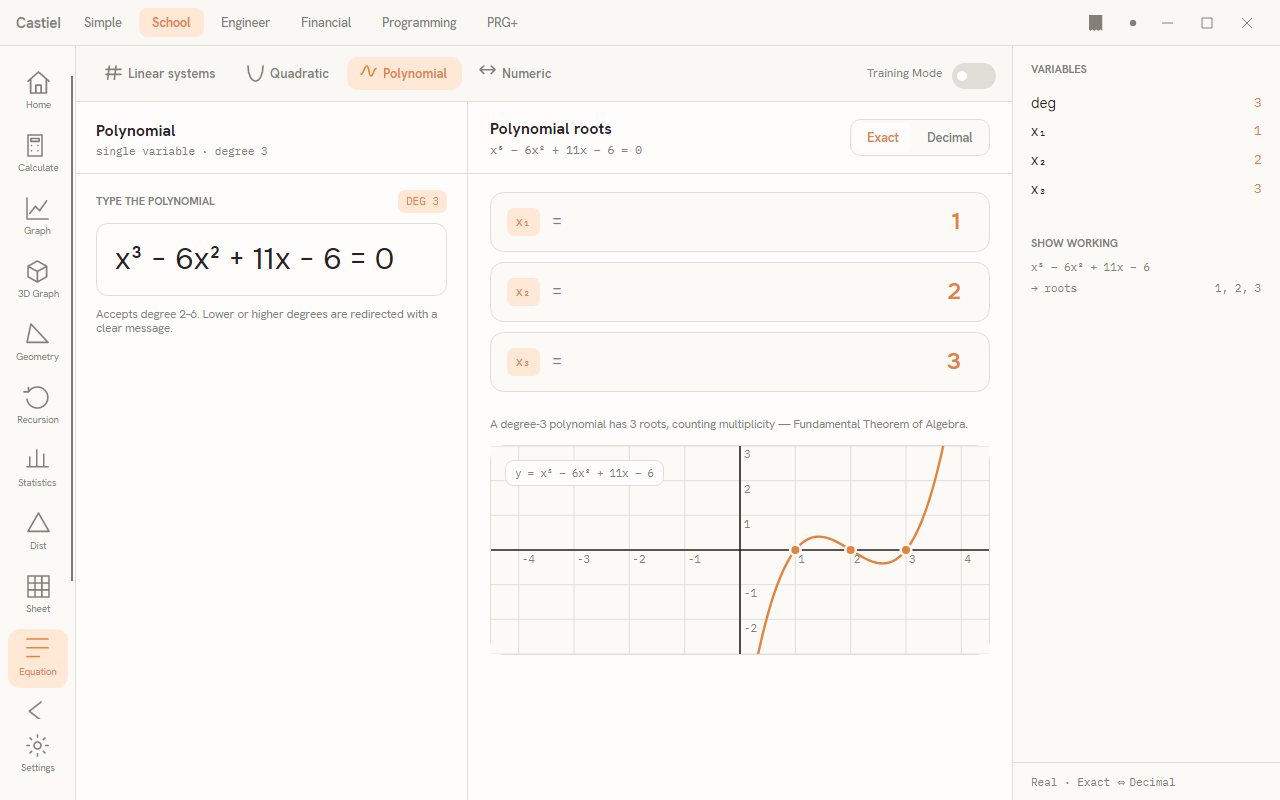Image resolution: width=1280 pixels, height=800 pixels.
Task: Select Decimal result format
Action: coord(950,138)
